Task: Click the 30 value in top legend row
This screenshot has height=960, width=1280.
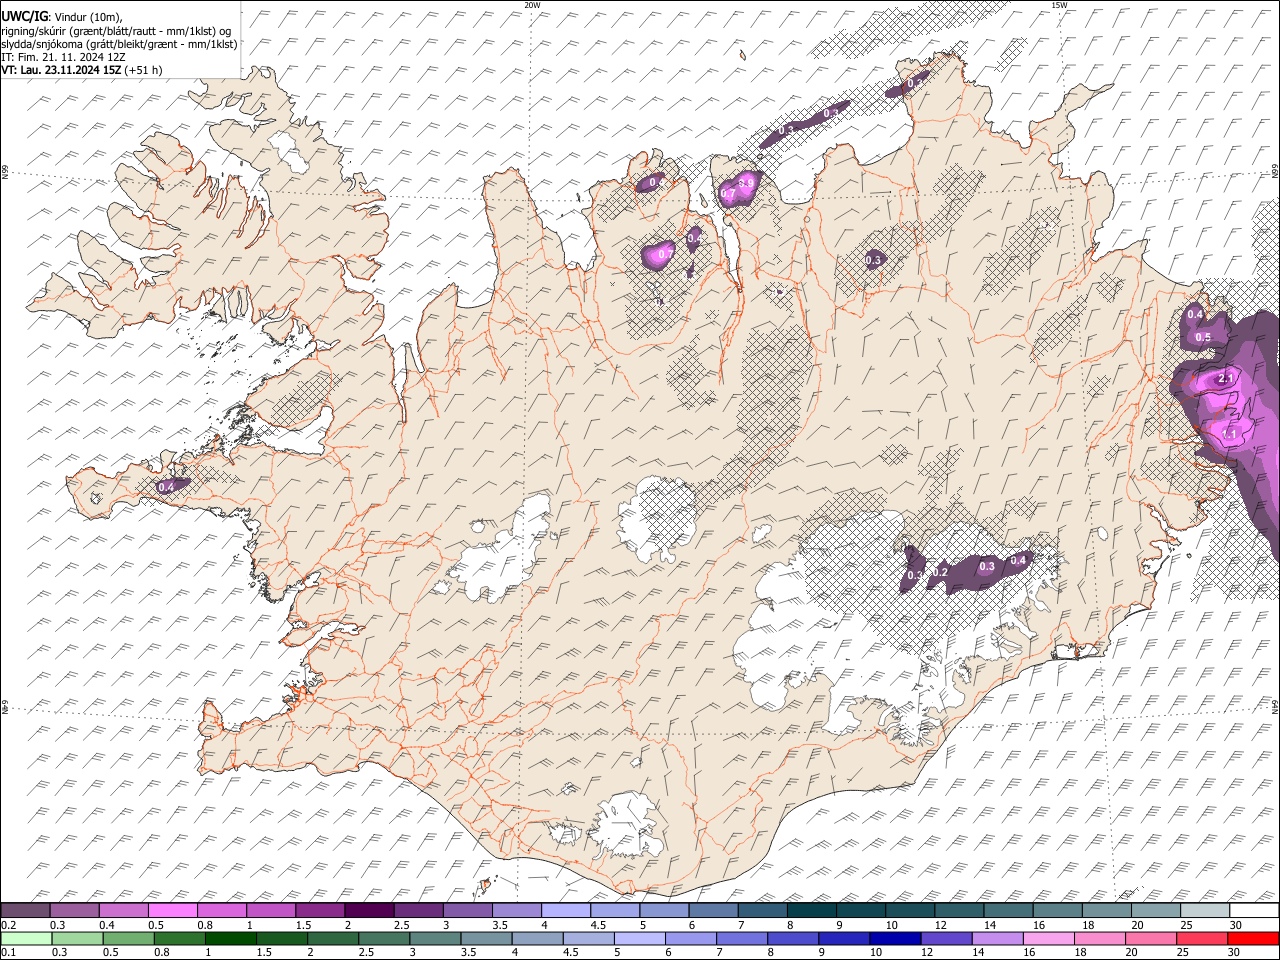Action: 1236,925
